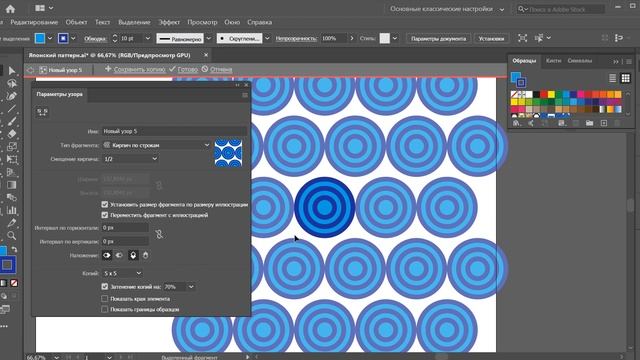Select the Eyedropper tool
Image resolution: width=640 pixels, height=360 pixels.
[12, 223]
